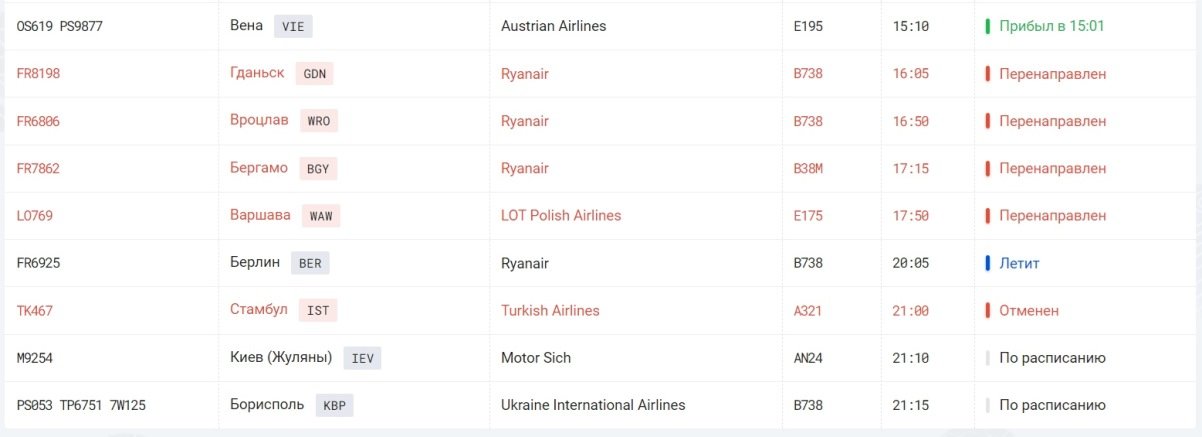1202x437 pixels.
Task: Select the BER airport code badge
Action: (x=311, y=264)
